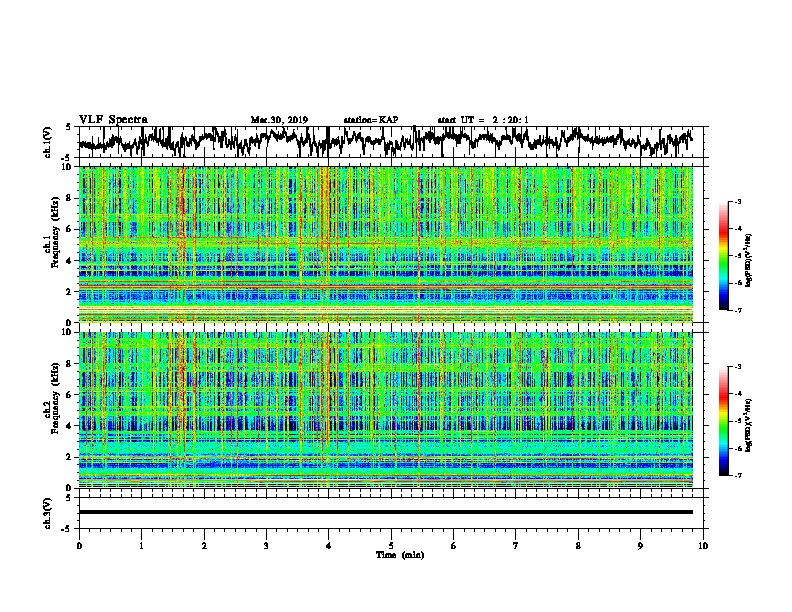The height and width of the screenshot is (612, 792).
Task: Click the log(PSD) label beside ch.2 color bar
Action: pyautogui.click(x=749, y=425)
